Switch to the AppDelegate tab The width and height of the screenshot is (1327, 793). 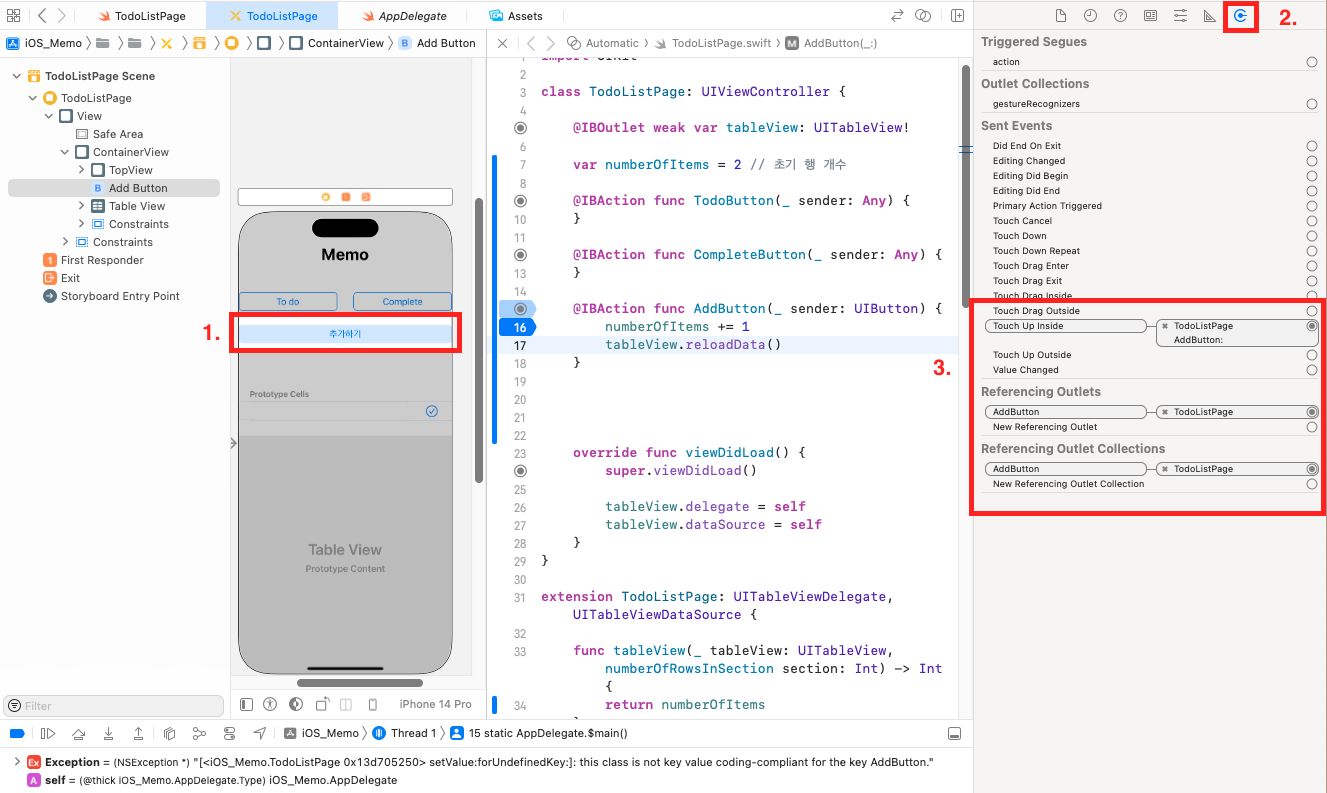[x=403, y=16]
